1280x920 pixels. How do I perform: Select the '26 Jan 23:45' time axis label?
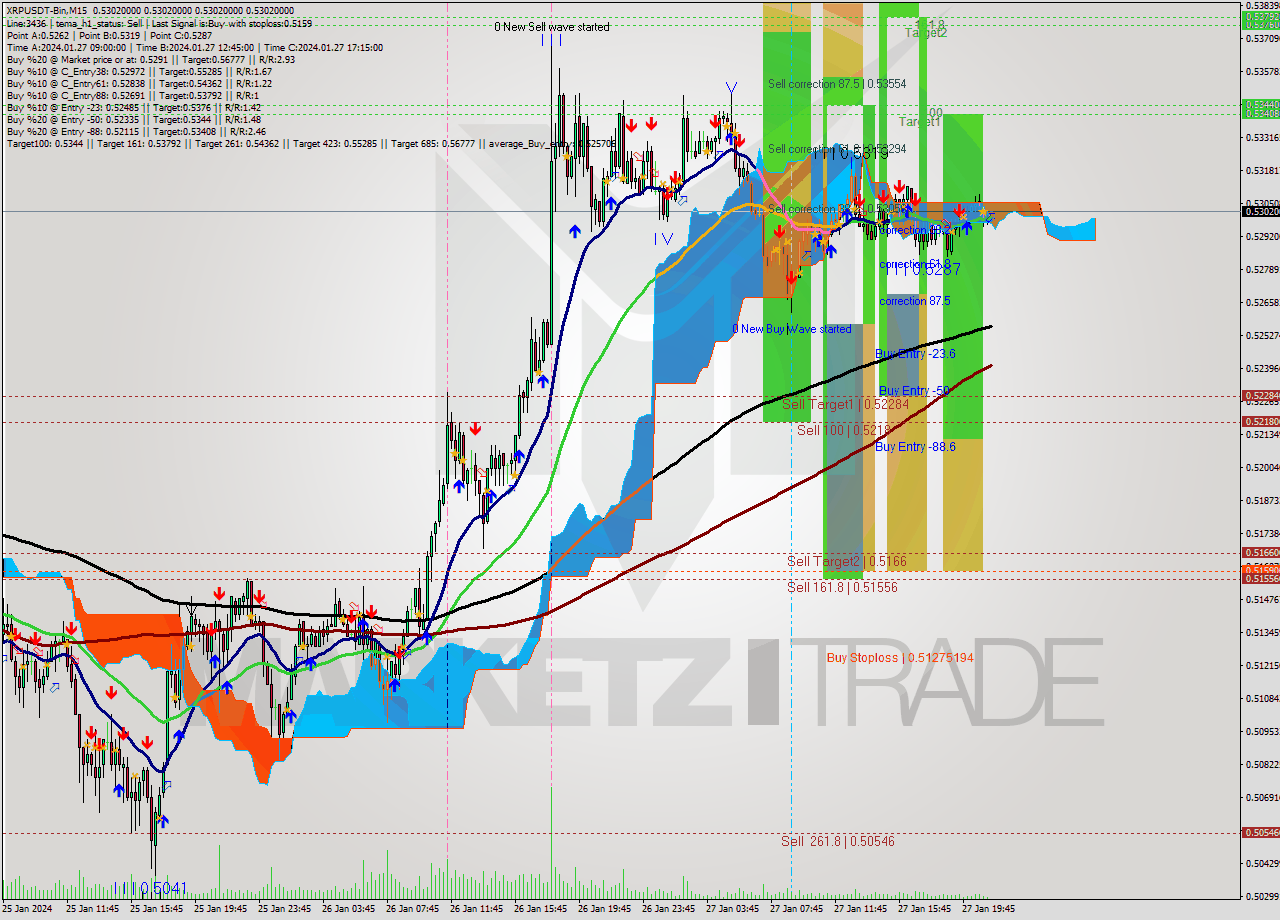point(669,910)
